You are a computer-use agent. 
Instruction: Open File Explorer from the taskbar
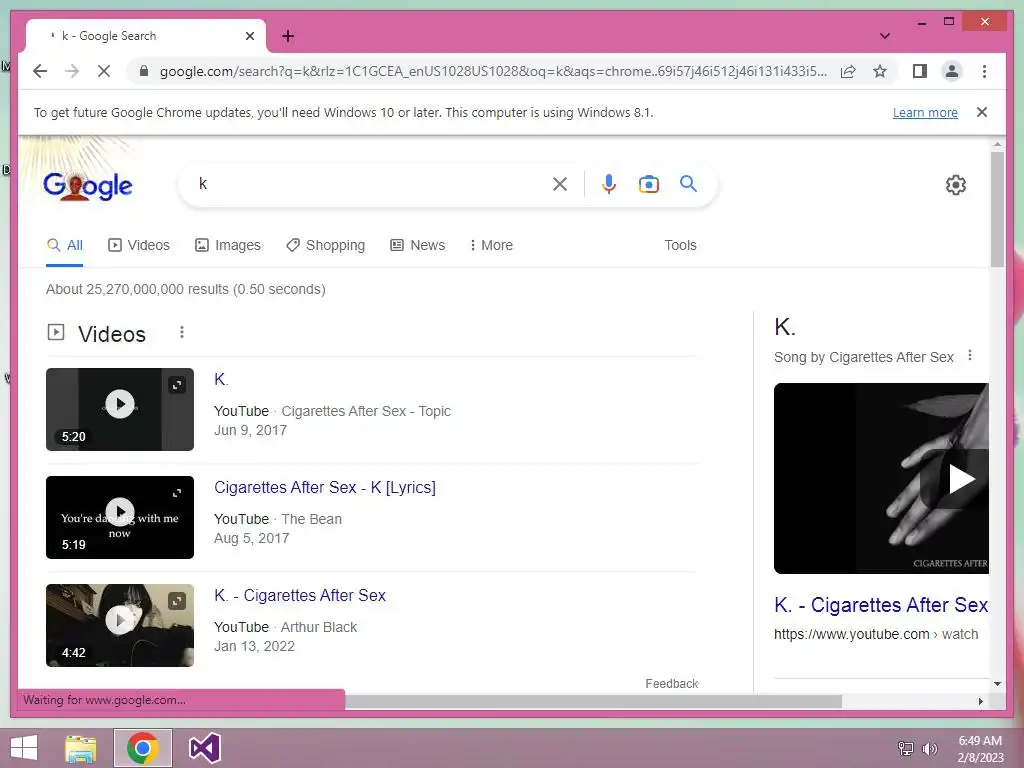[x=80, y=748]
